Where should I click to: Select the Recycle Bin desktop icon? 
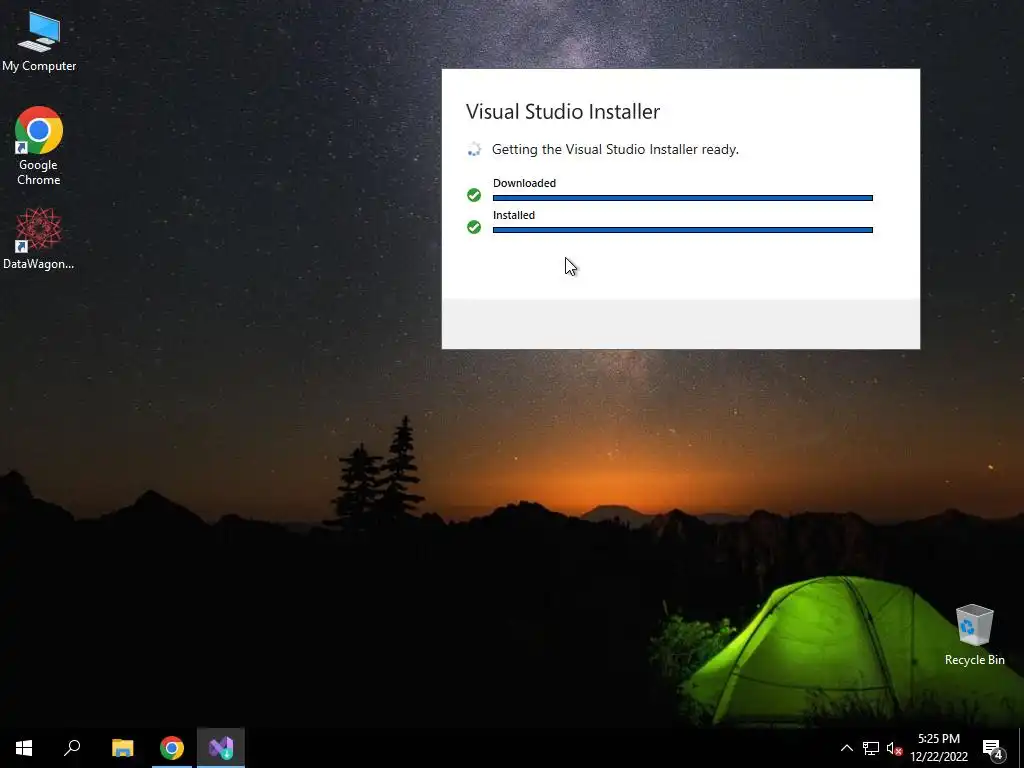(974, 635)
